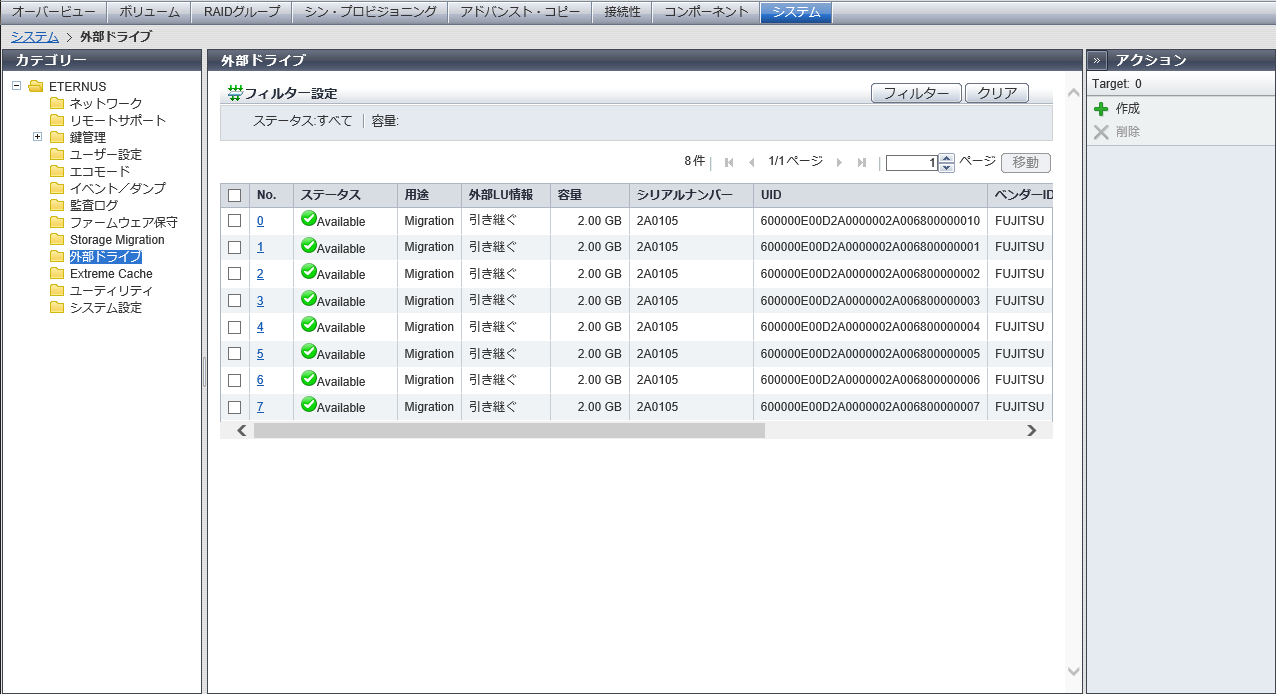This screenshot has height=694, width=1276.
Task: Open the drive No. 3 link
Action: (260, 301)
